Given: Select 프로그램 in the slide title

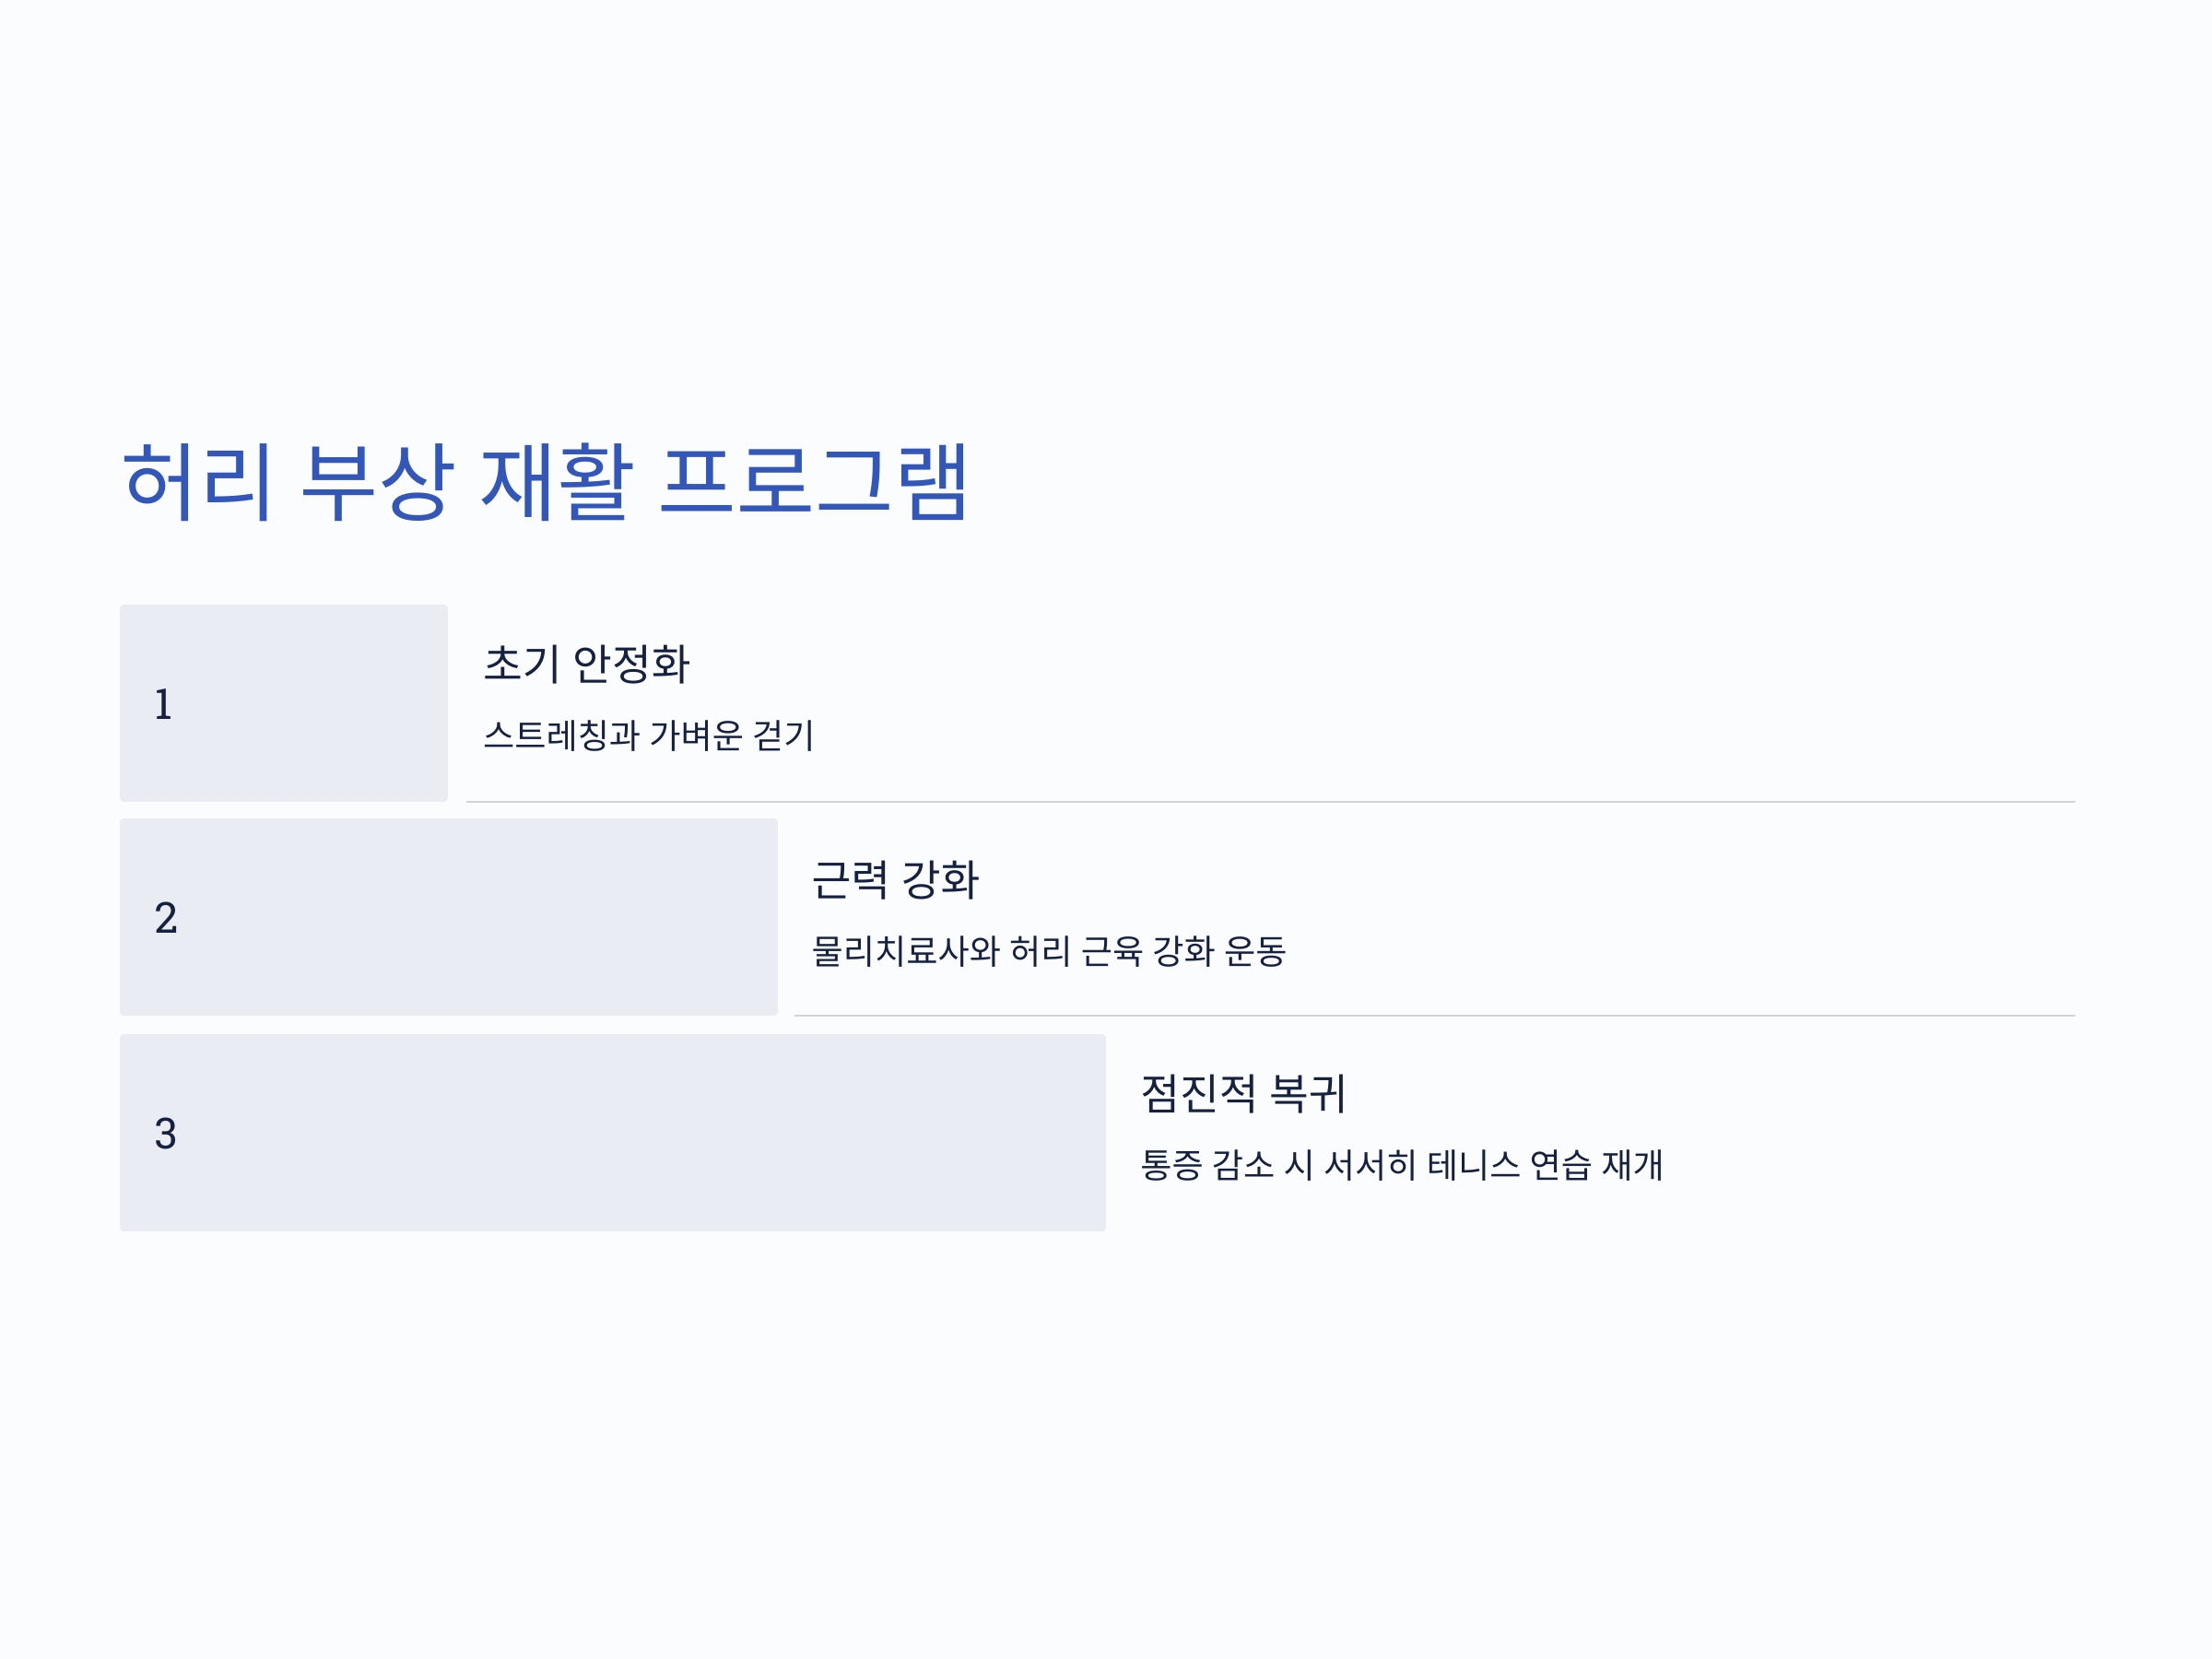Looking at the screenshot, I should [814, 482].
